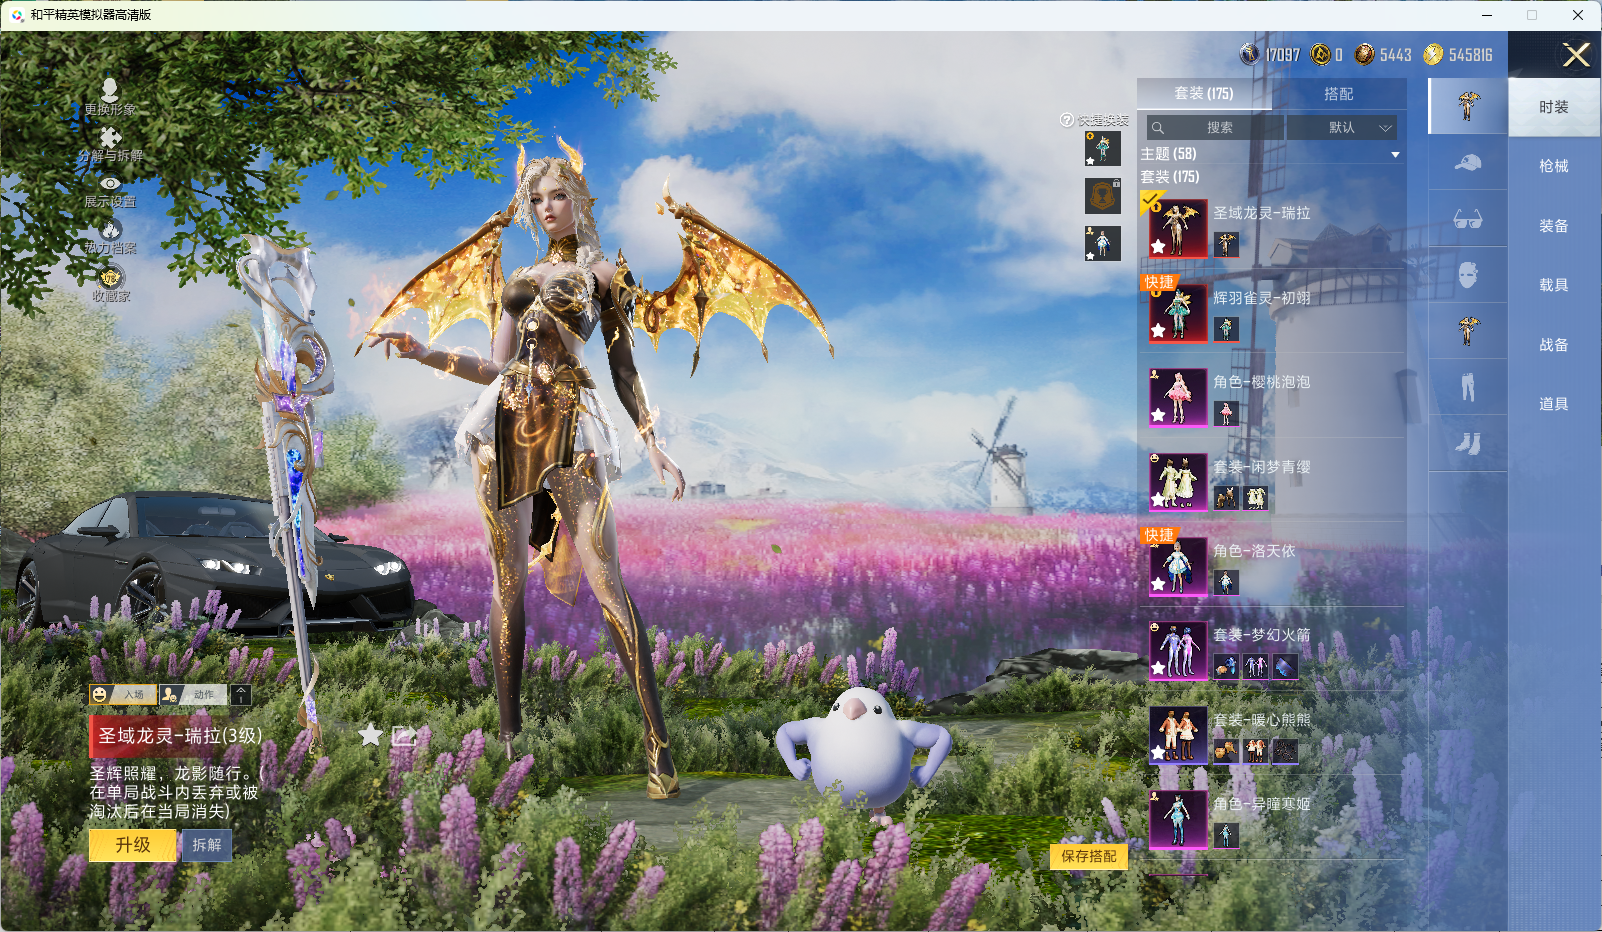Open 热力档案 flame icon
Screen dimensions: 1602x932
[x=110, y=231]
